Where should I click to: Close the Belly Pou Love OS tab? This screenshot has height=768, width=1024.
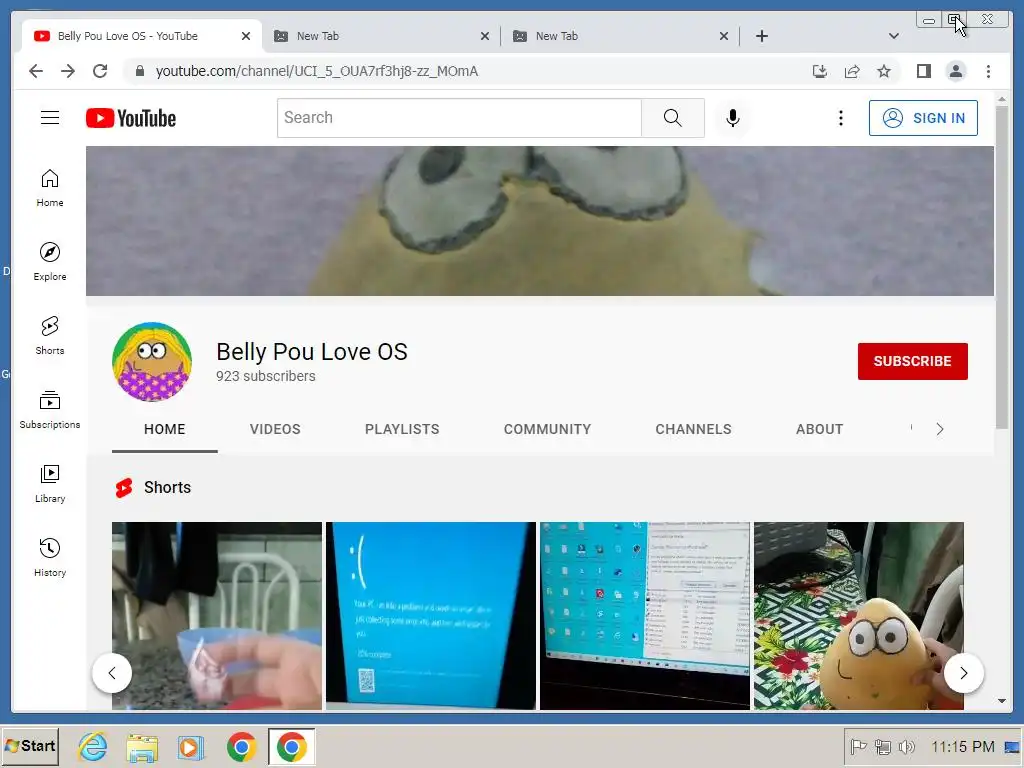246,36
